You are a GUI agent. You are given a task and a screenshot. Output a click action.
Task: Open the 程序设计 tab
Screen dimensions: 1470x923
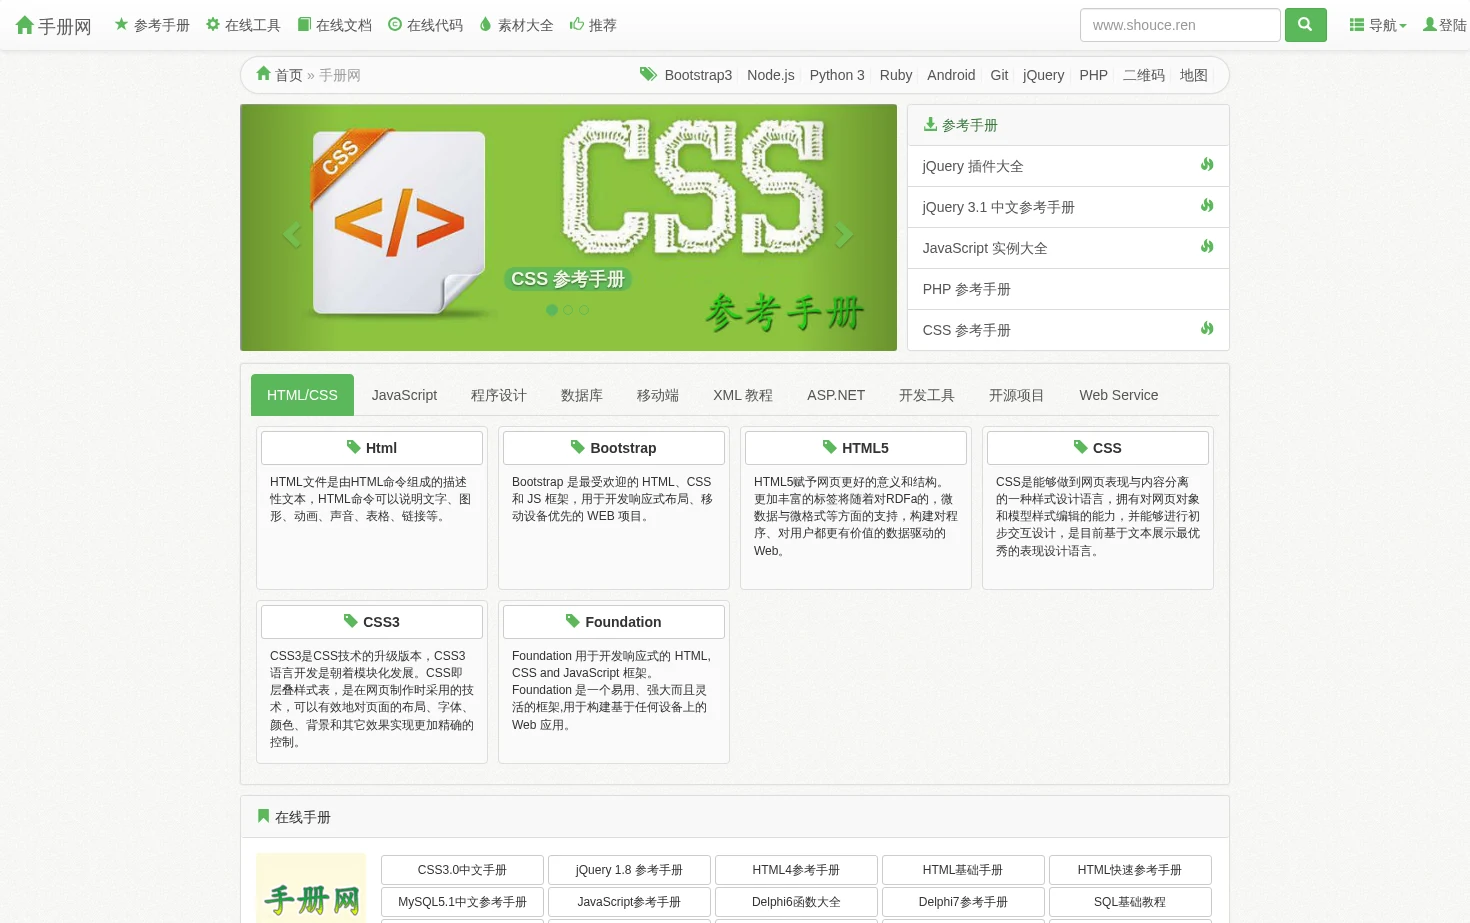coord(499,395)
